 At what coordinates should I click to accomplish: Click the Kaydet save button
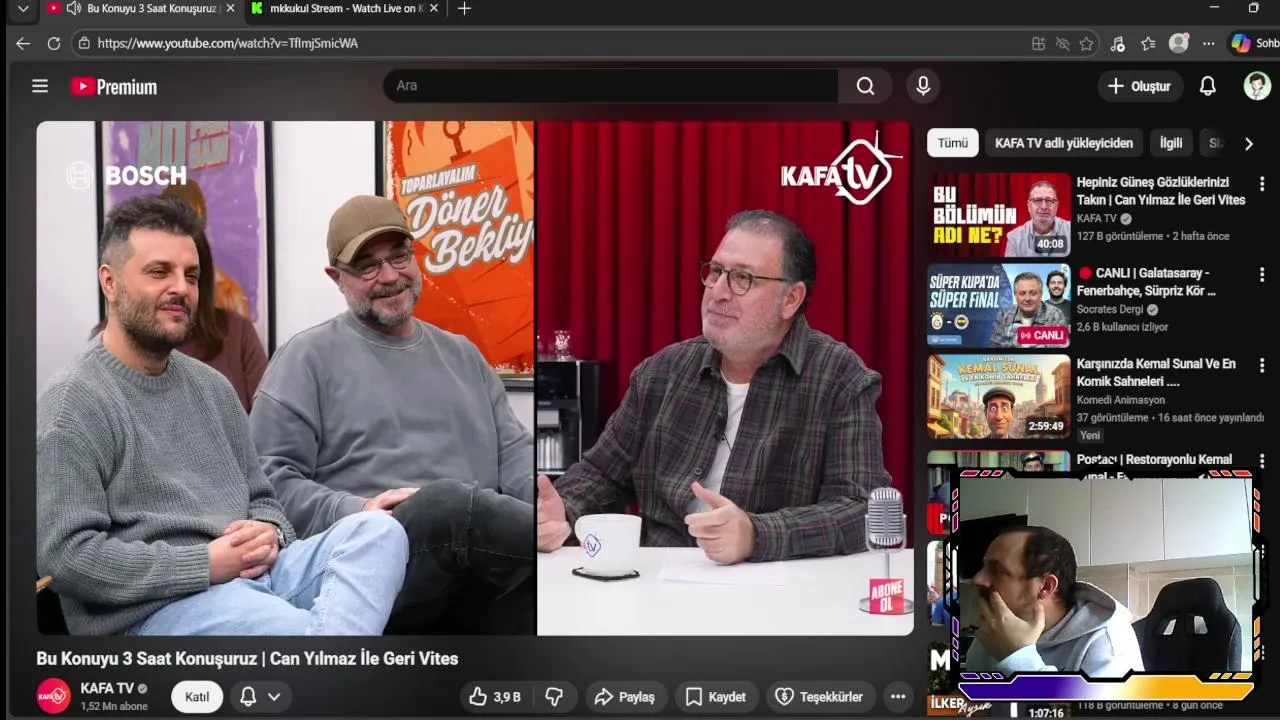pos(716,697)
